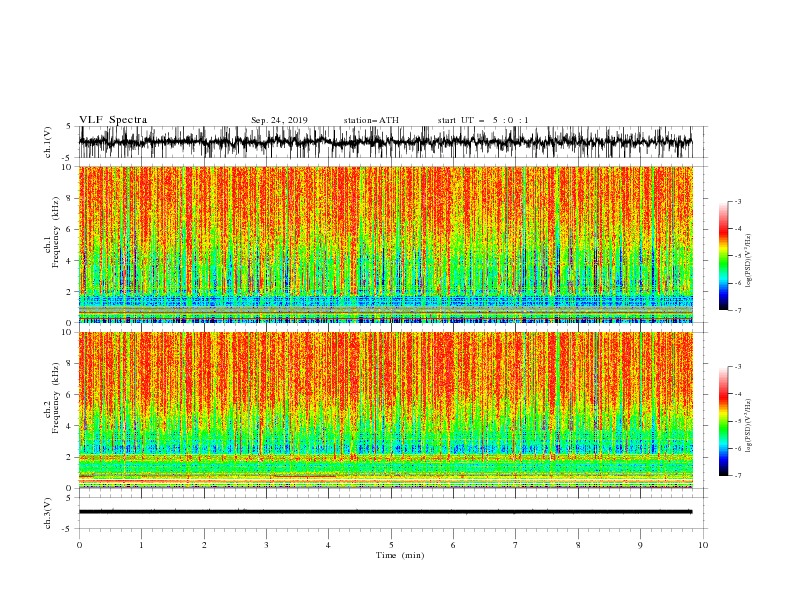
Task: Click time axis tick label '3'
Action: point(266,545)
